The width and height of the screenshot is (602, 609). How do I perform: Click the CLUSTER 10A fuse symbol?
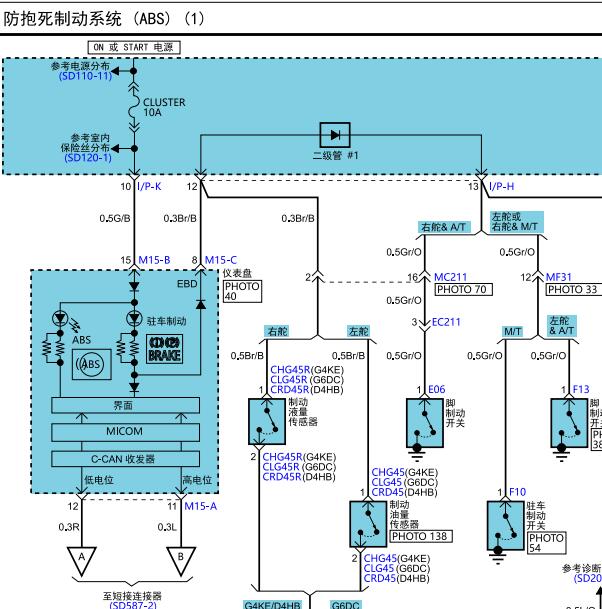coord(134,108)
